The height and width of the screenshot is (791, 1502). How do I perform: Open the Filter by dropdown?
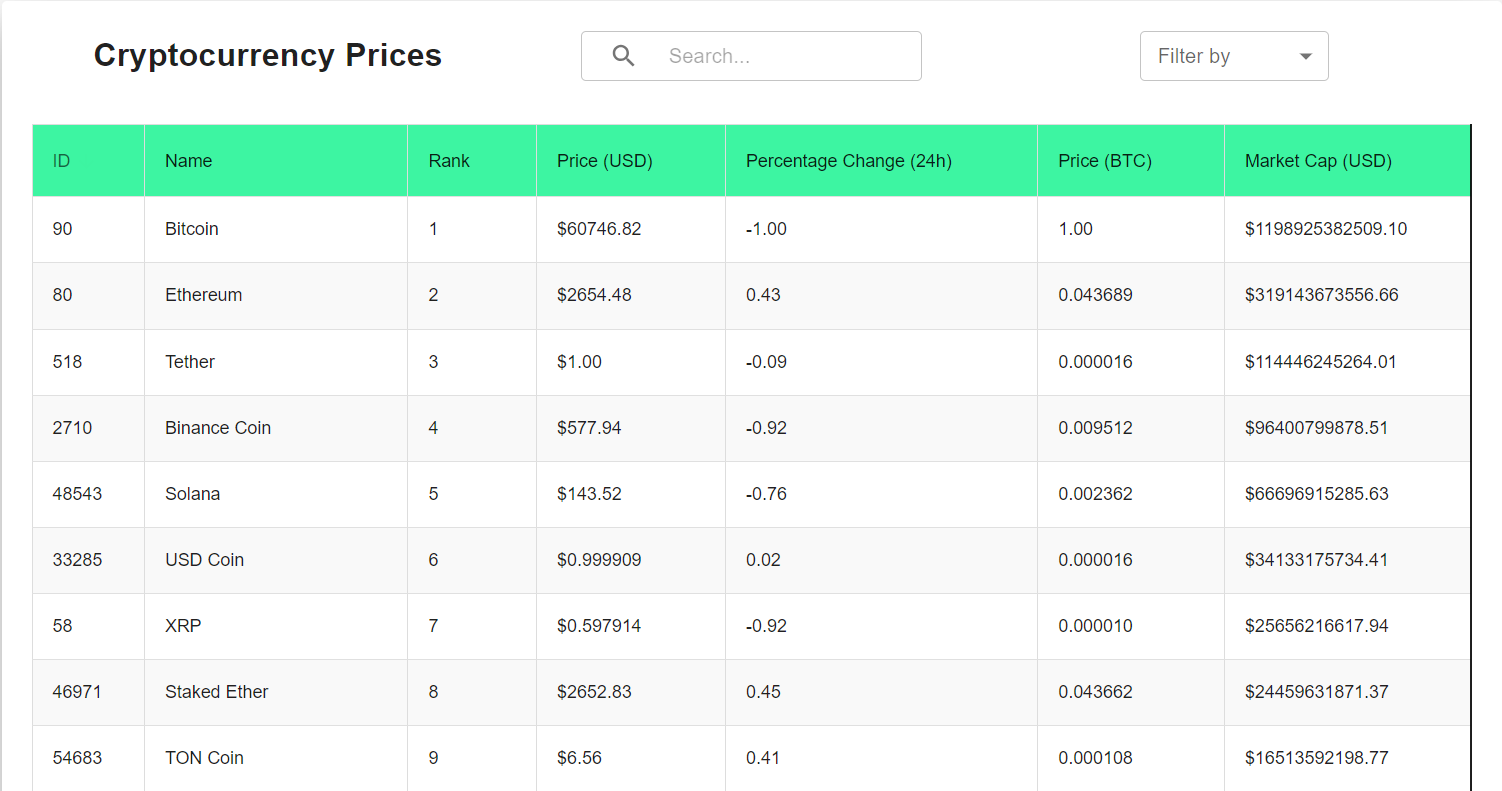(1234, 56)
